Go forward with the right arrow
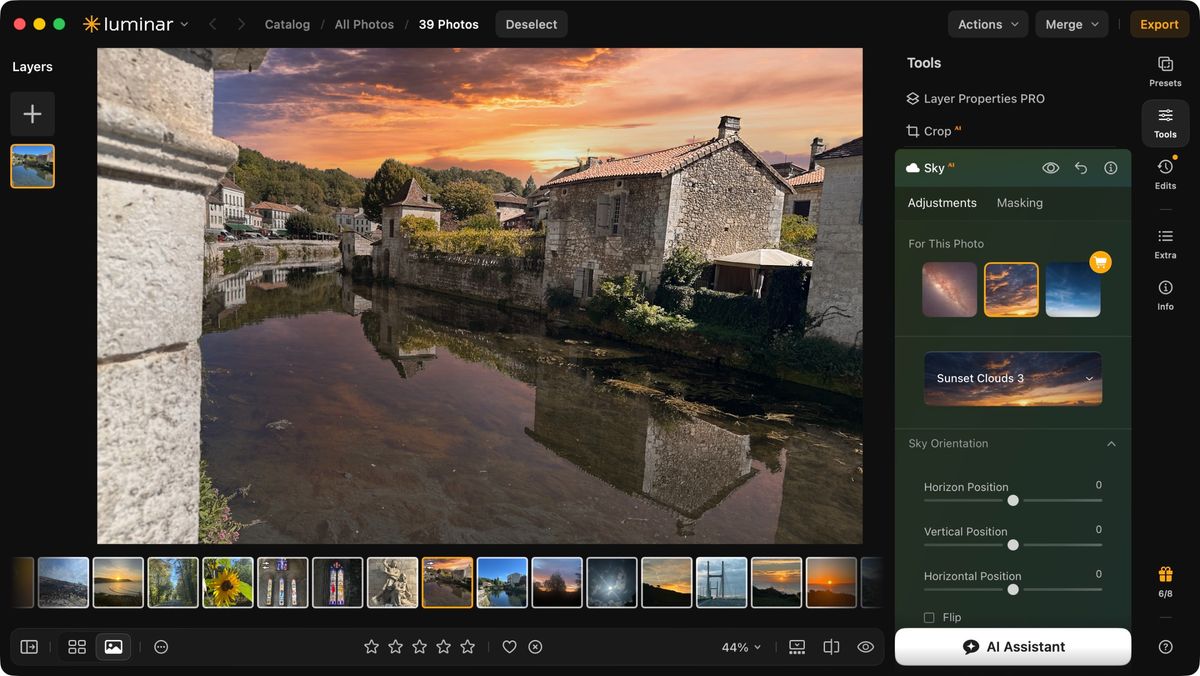The width and height of the screenshot is (1200, 676). pos(241,24)
